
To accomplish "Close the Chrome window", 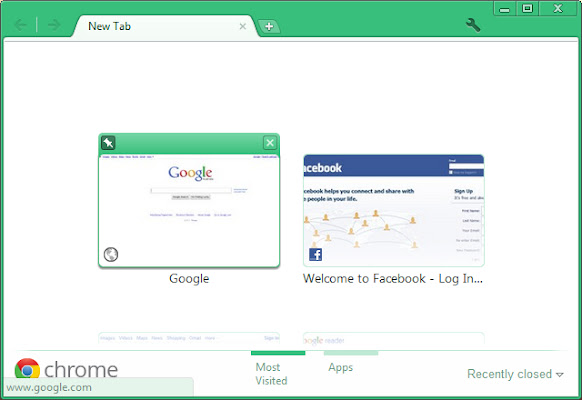I will [558, 9].
